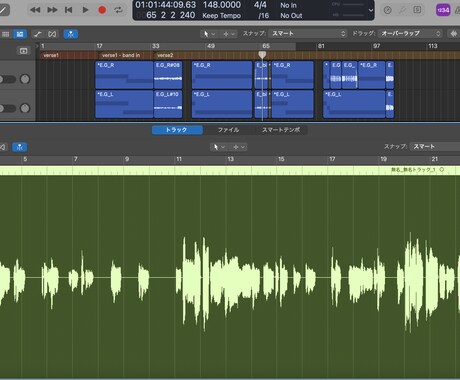Show automation with the curve icon
Image resolution: width=460 pixels, height=380 pixels.
(x=37, y=34)
